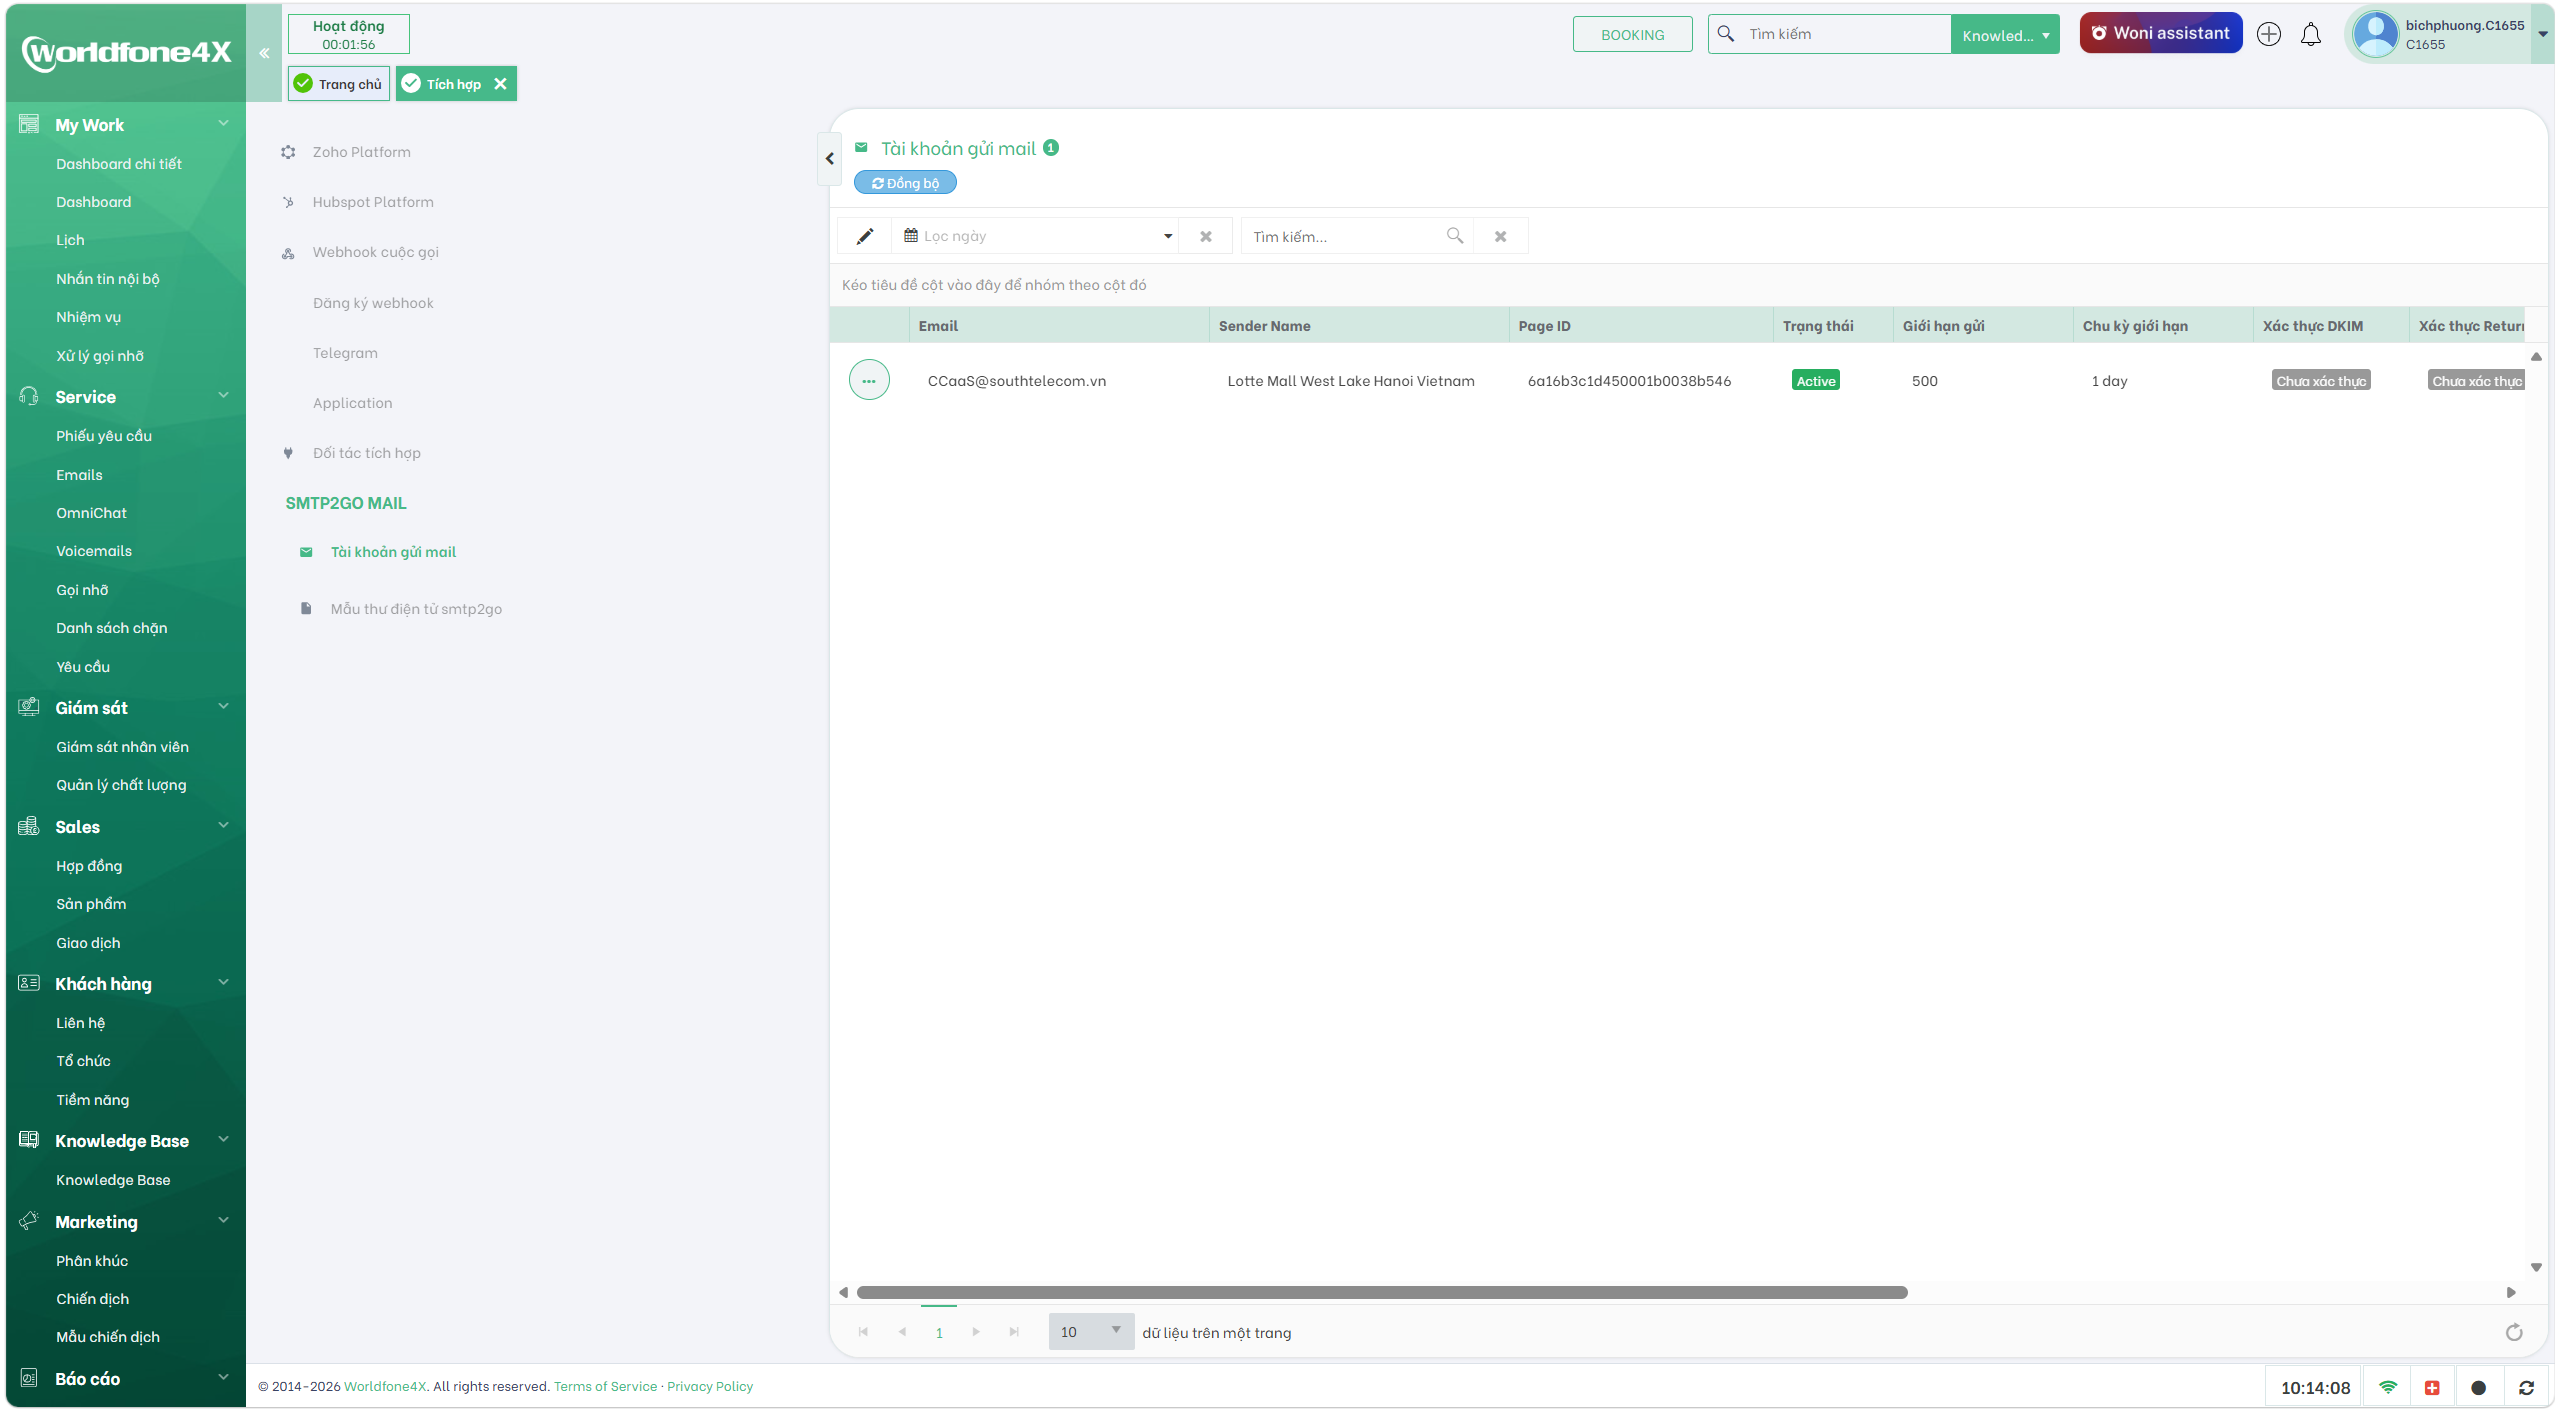Viewport: 2559px width, 1412px height.
Task: Click the red plus icon in footer
Action: tap(2433, 1388)
